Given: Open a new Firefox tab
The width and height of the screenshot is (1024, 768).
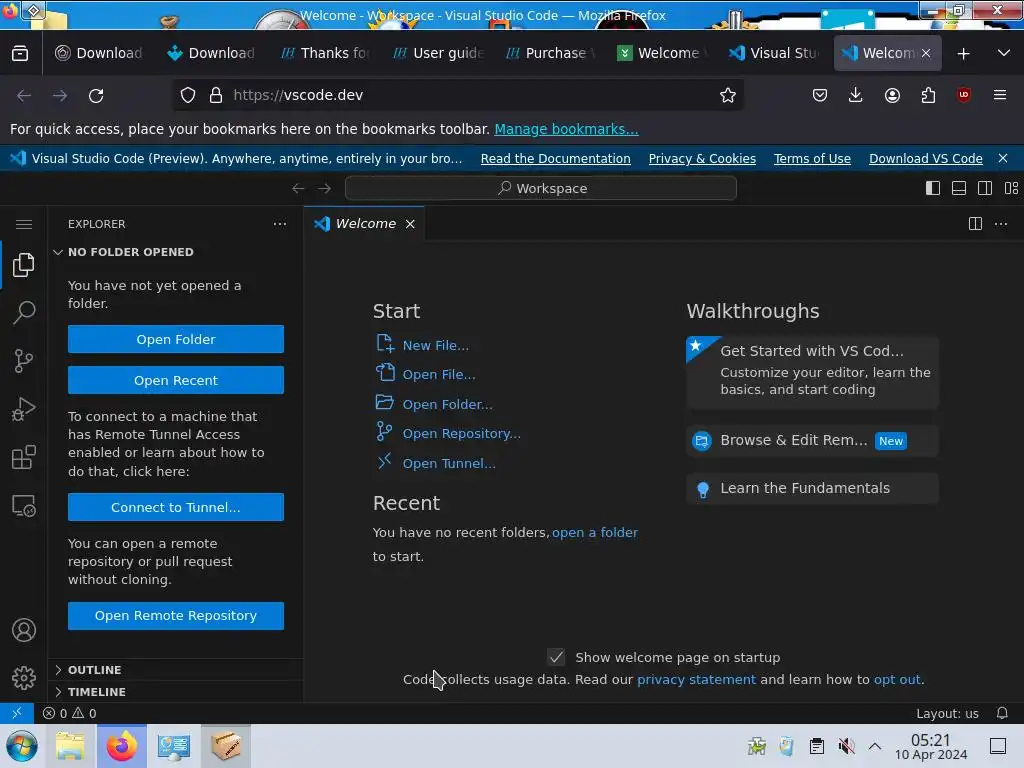Looking at the screenshot, I should tap(963, 54).
